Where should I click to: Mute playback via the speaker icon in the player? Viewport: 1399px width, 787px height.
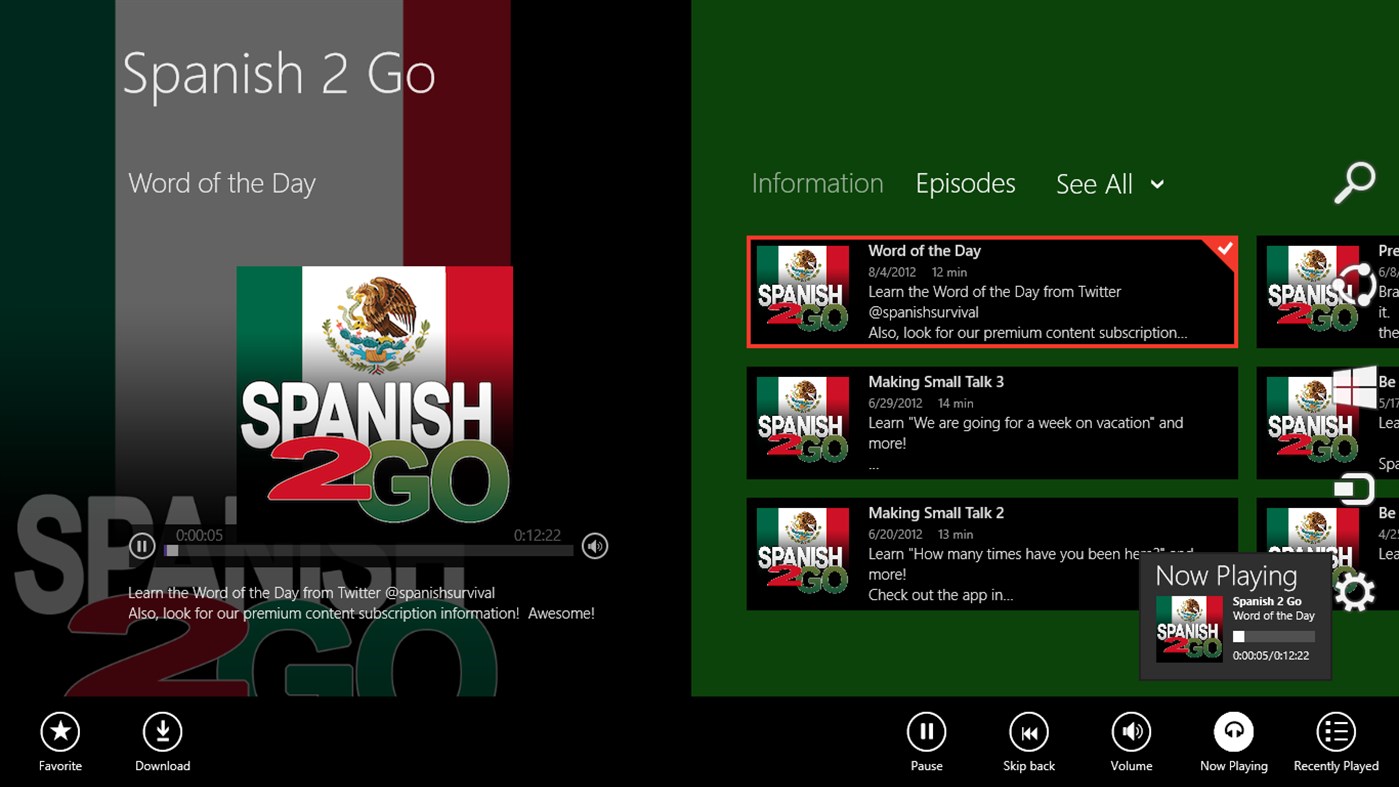(594, 546)
